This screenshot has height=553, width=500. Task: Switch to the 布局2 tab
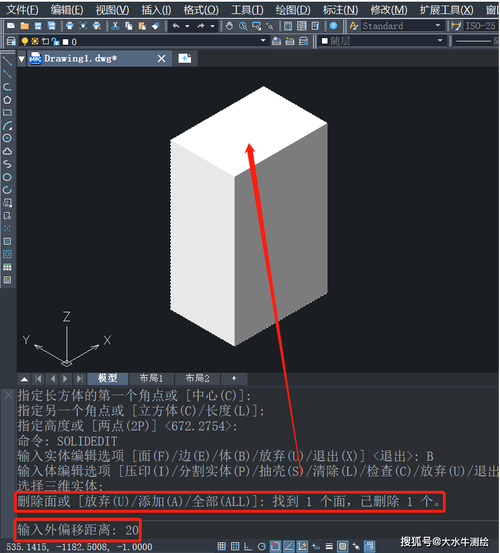pos(197,379)
